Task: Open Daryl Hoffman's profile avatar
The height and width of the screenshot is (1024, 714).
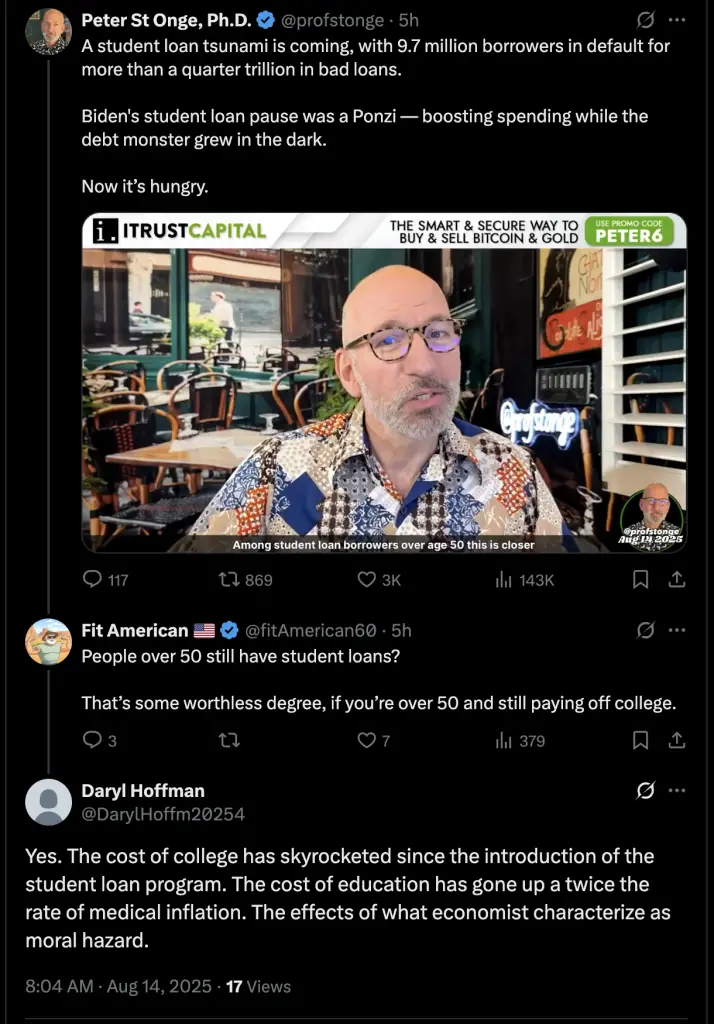Action: (48, 802)
